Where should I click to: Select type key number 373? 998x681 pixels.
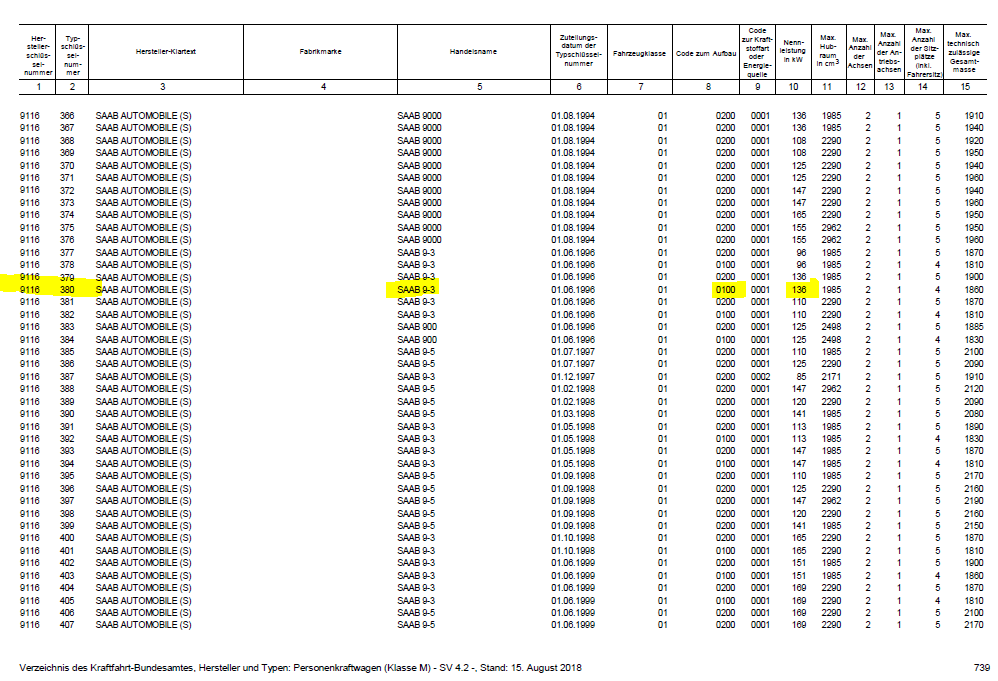tap(67, 202)
